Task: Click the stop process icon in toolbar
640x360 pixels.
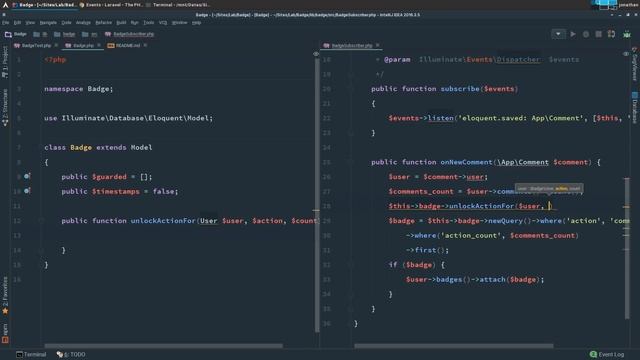Action: pyautogui.click(x=598, y=34)
